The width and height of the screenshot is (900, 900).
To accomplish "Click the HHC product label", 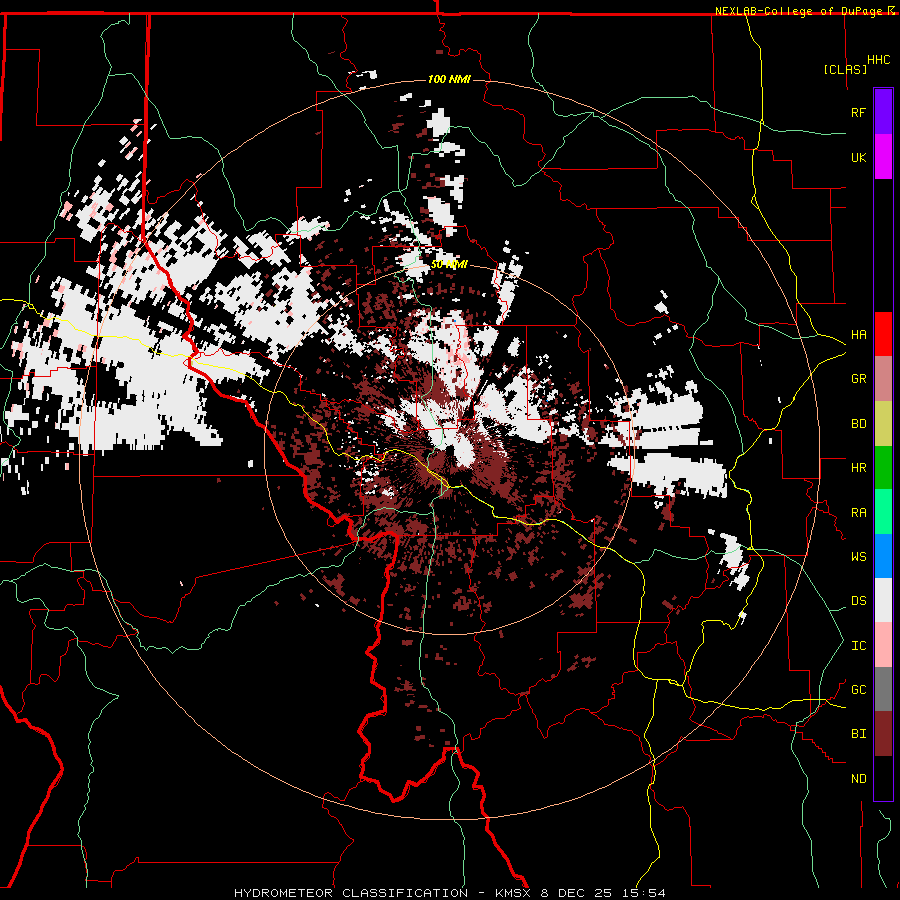I will click(x=878, y=60).
